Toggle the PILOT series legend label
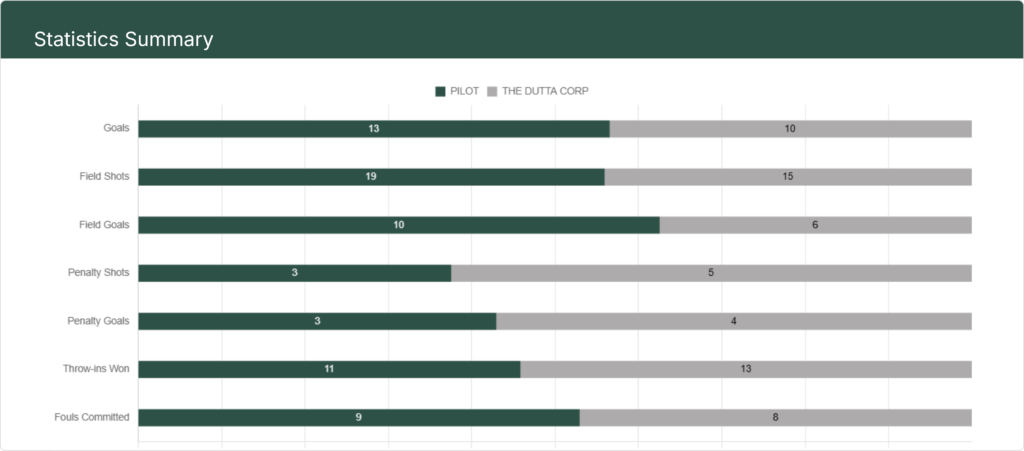Image resolution: width=1024 pixels, height=451 pixels. pyautogui.click(x=465, y=91)
